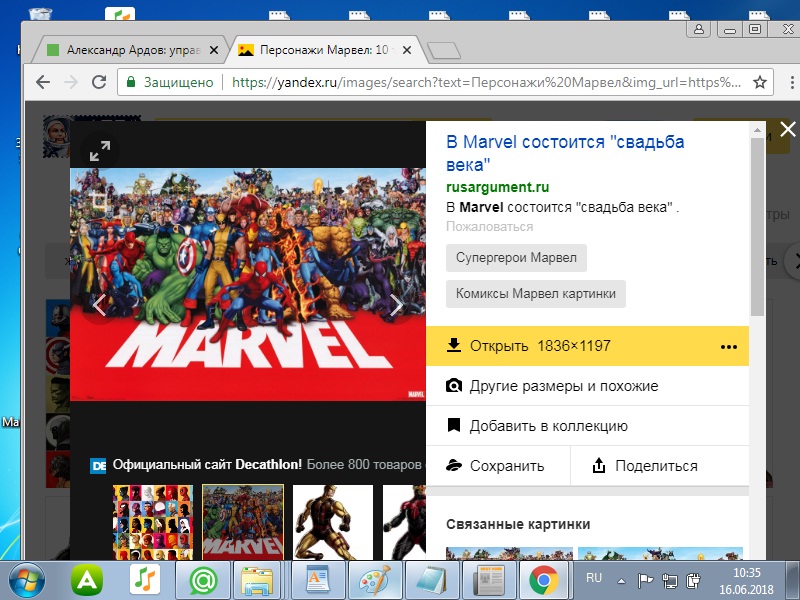The height and width of the screenshot is (600, 800).
Task: Click the Chrome user profile icon
Action: pos(699,29)
